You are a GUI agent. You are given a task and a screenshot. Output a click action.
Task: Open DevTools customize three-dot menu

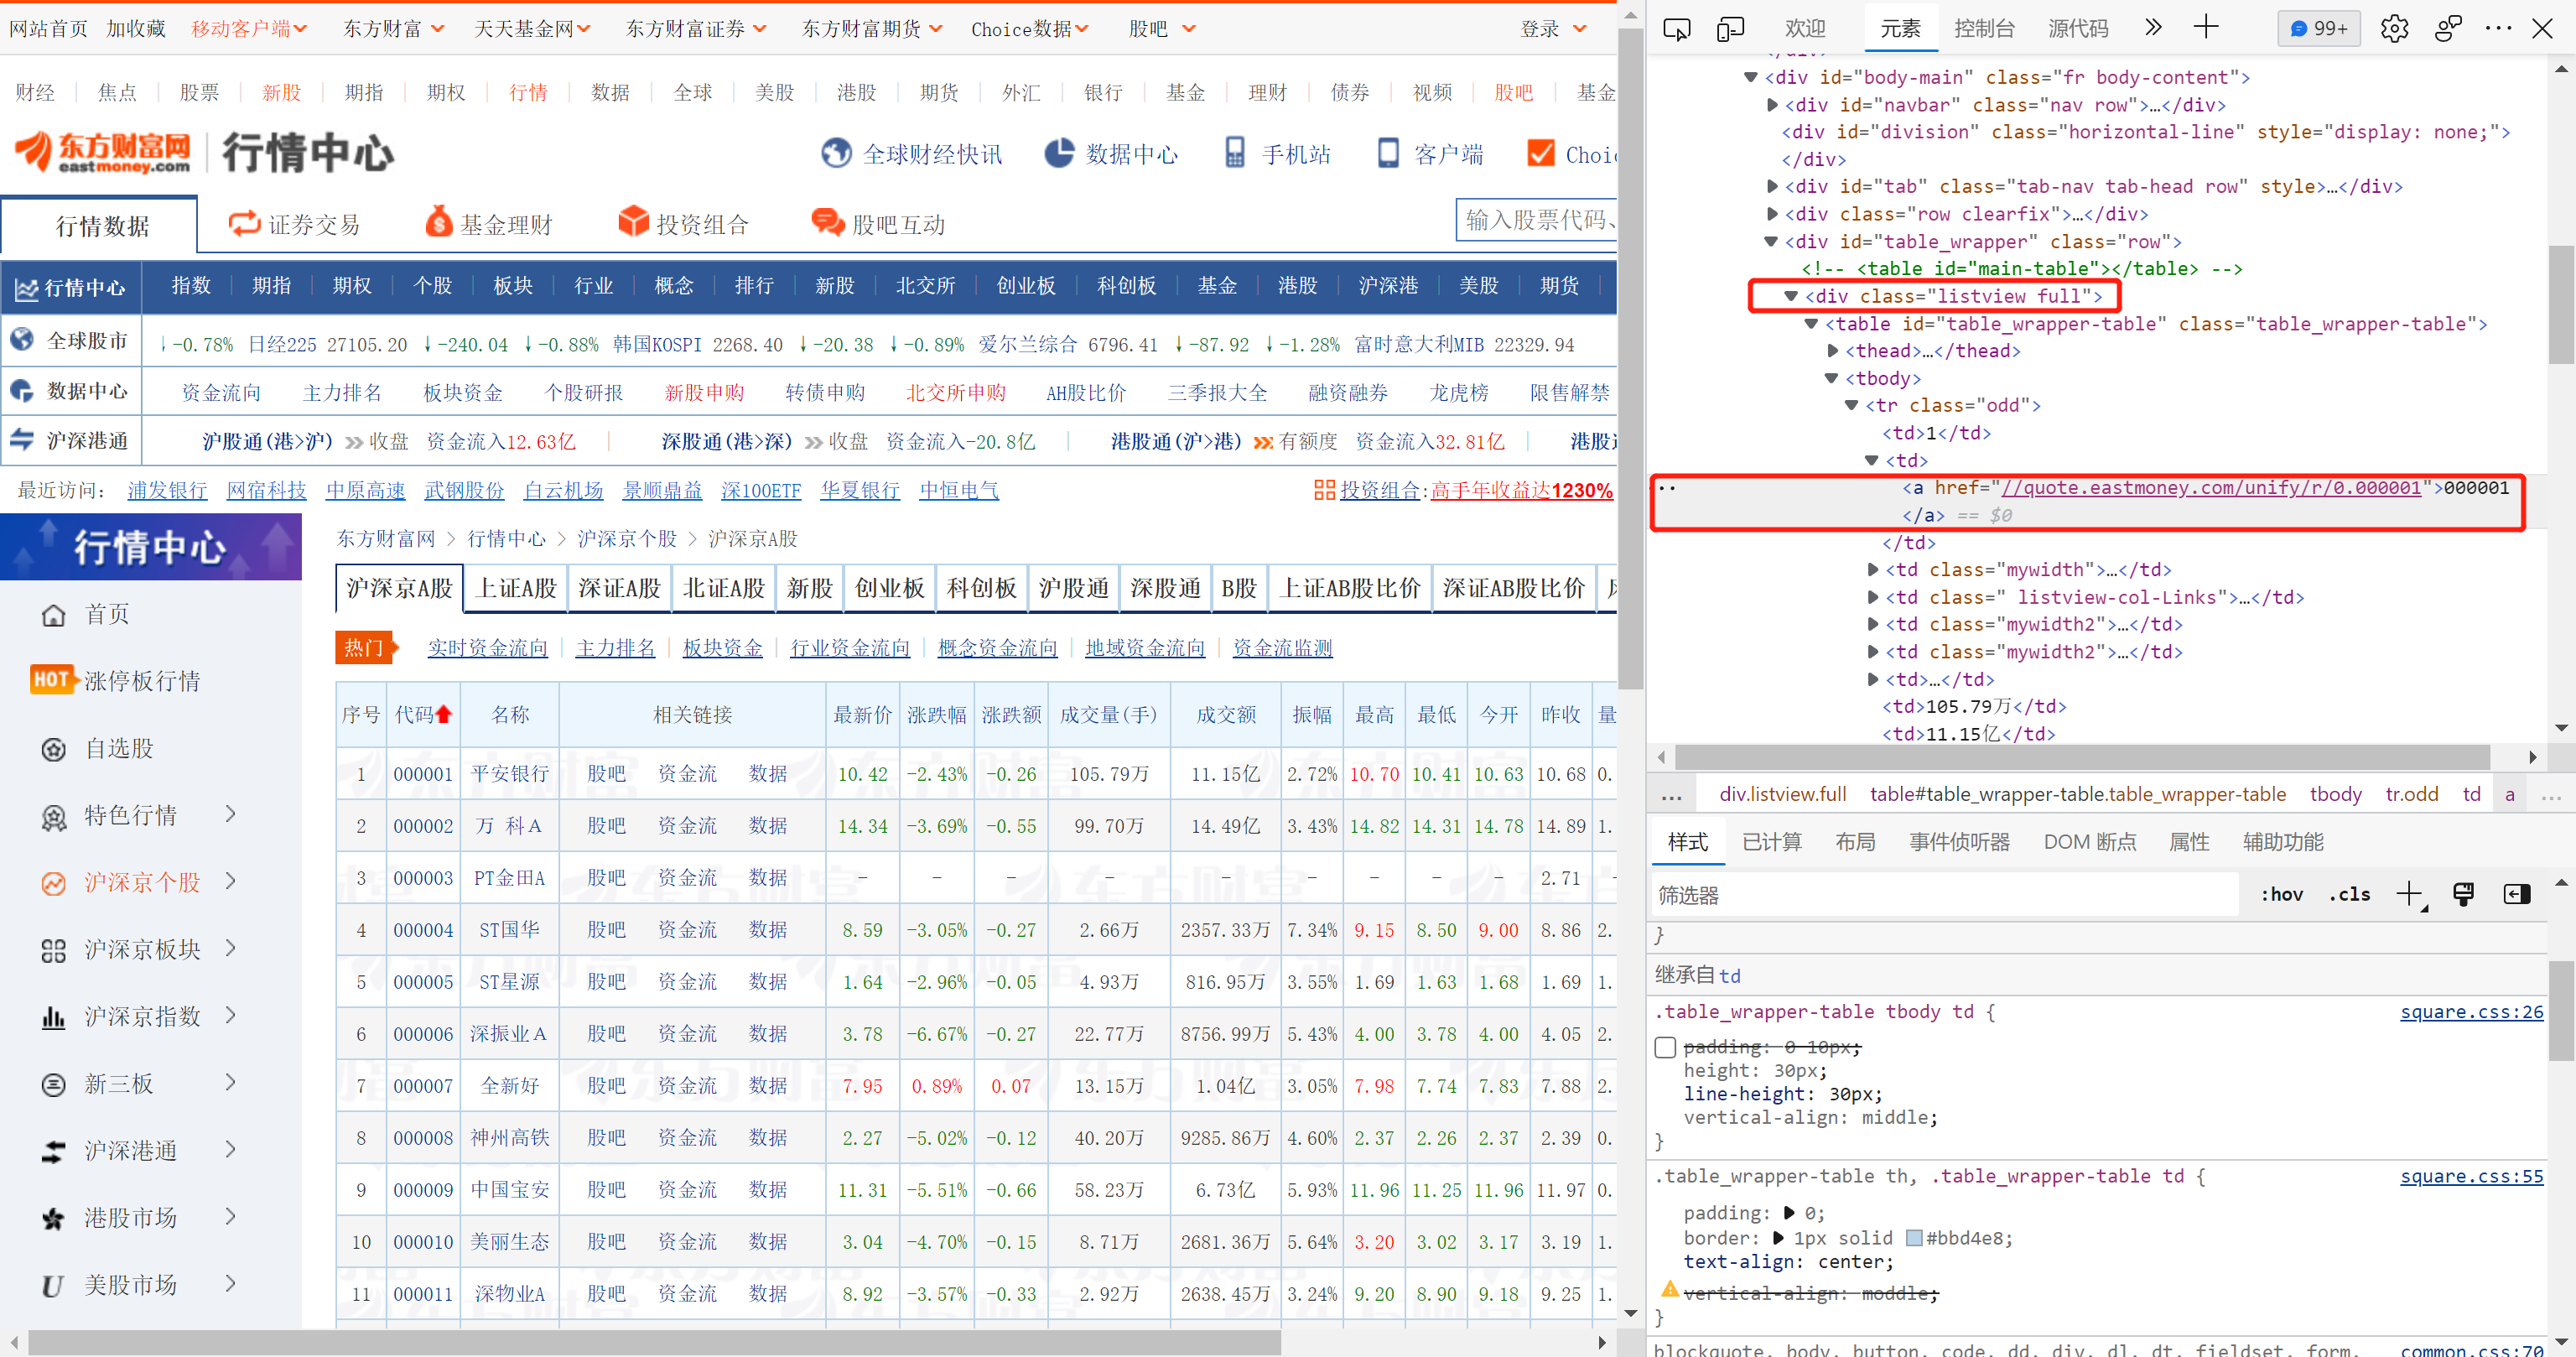coord(2498,28)
